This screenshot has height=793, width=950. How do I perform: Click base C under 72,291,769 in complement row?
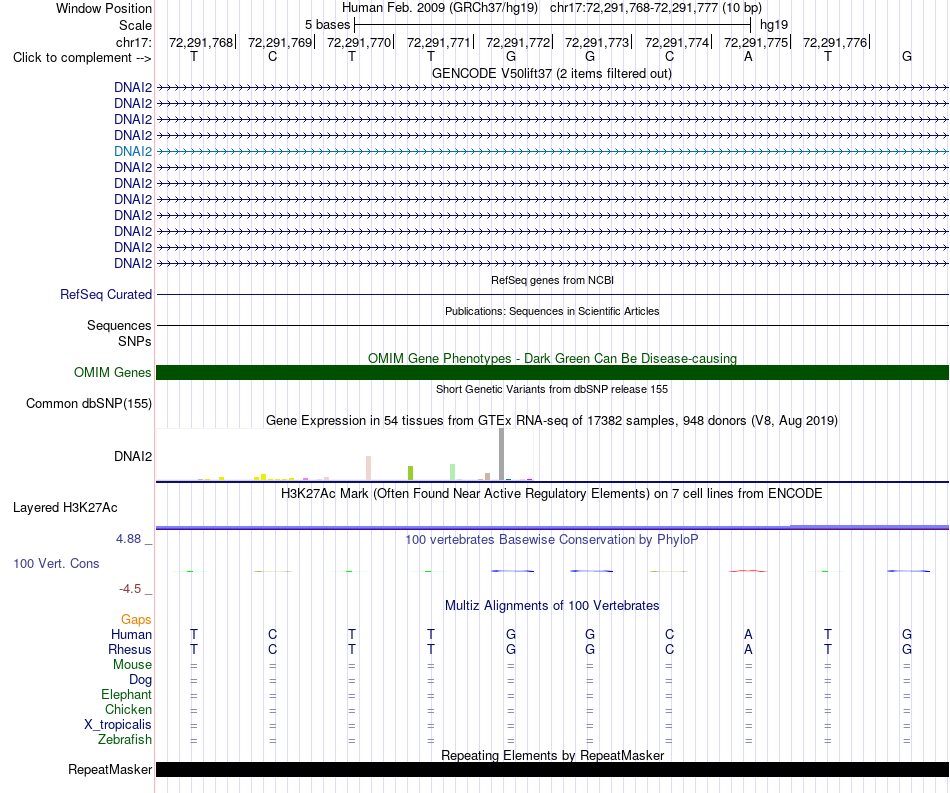(x=273, y=57)
